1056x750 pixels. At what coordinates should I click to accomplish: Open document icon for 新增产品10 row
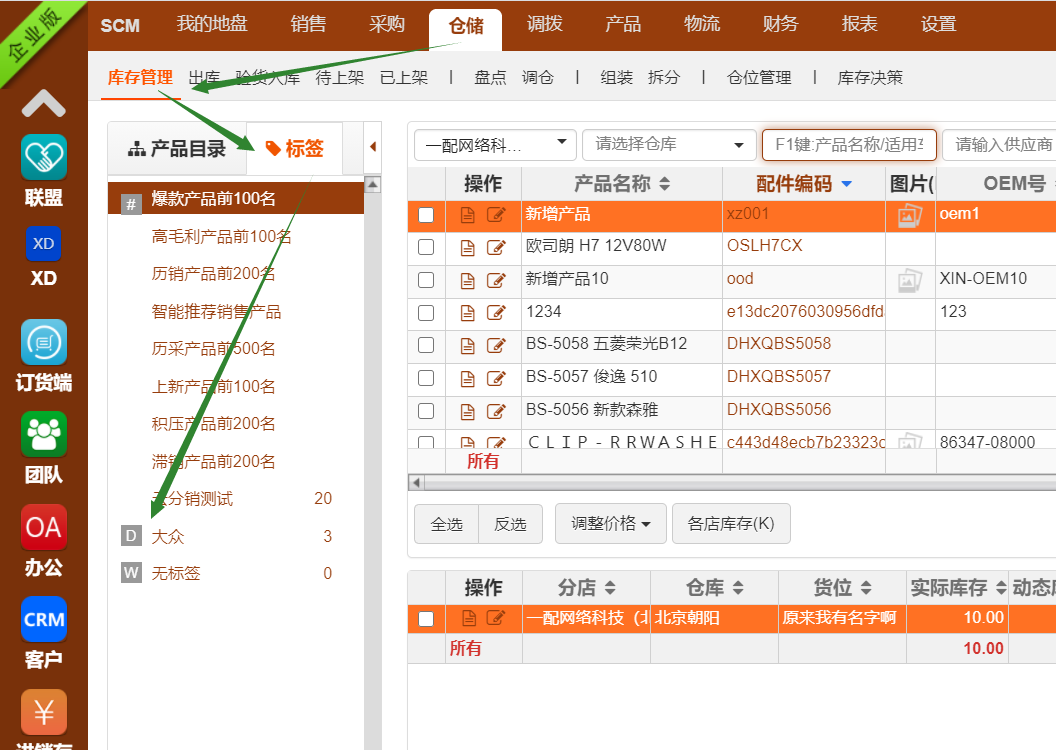tap(467, 280)
